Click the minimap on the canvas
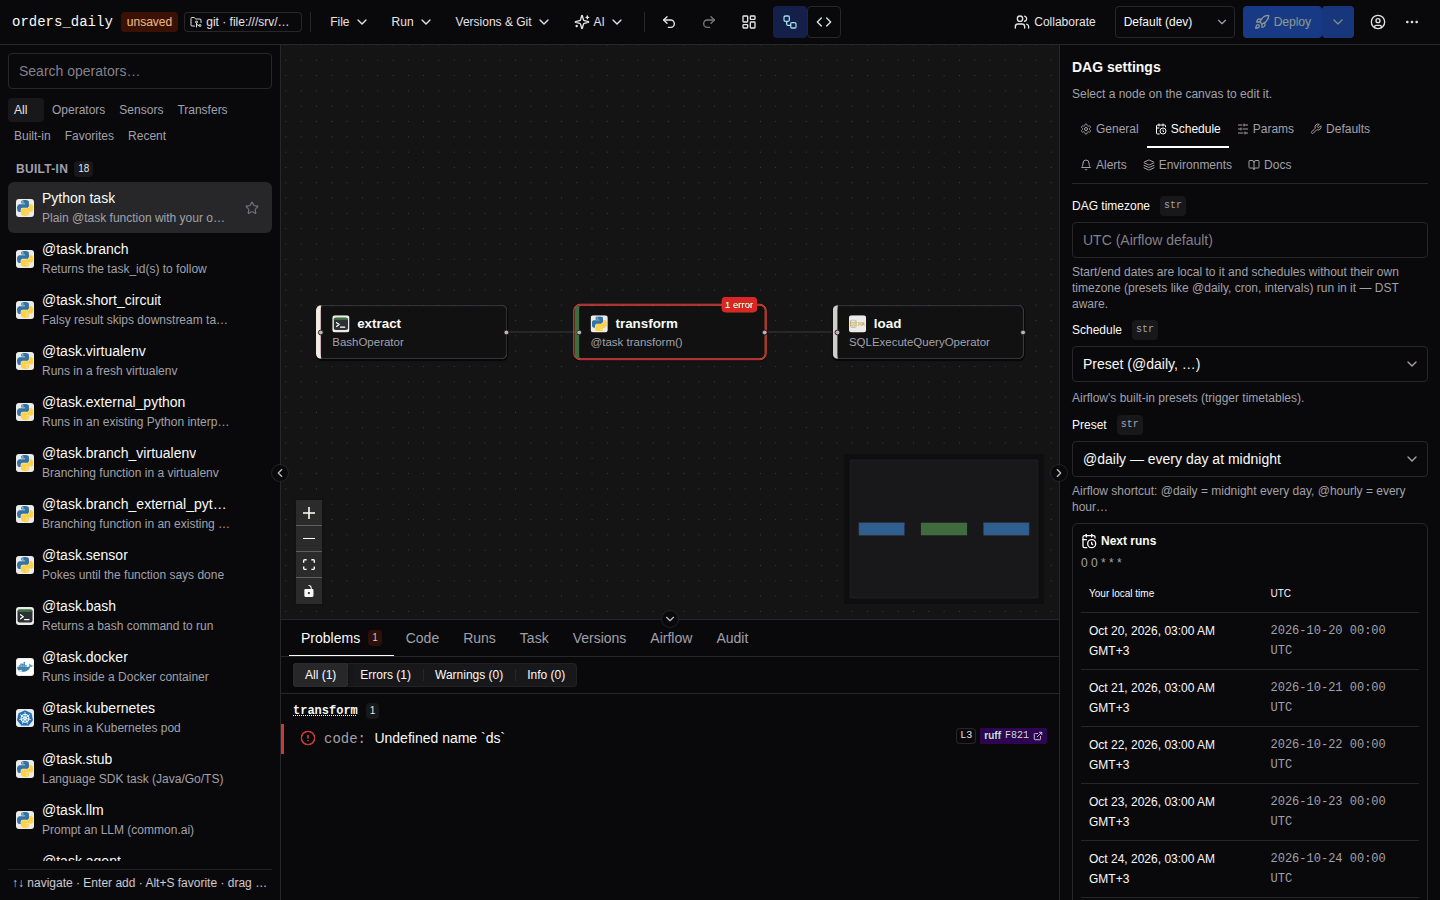1440x900 pixels. pyautogui.click(x=944, y=529)
